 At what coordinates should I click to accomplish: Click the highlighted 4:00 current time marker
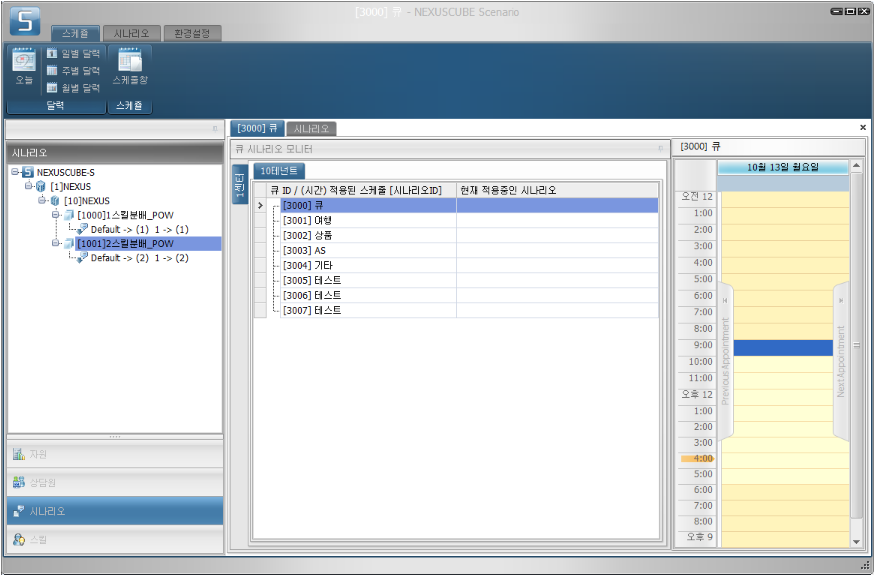pyautogui.click(x=698, y=459)
